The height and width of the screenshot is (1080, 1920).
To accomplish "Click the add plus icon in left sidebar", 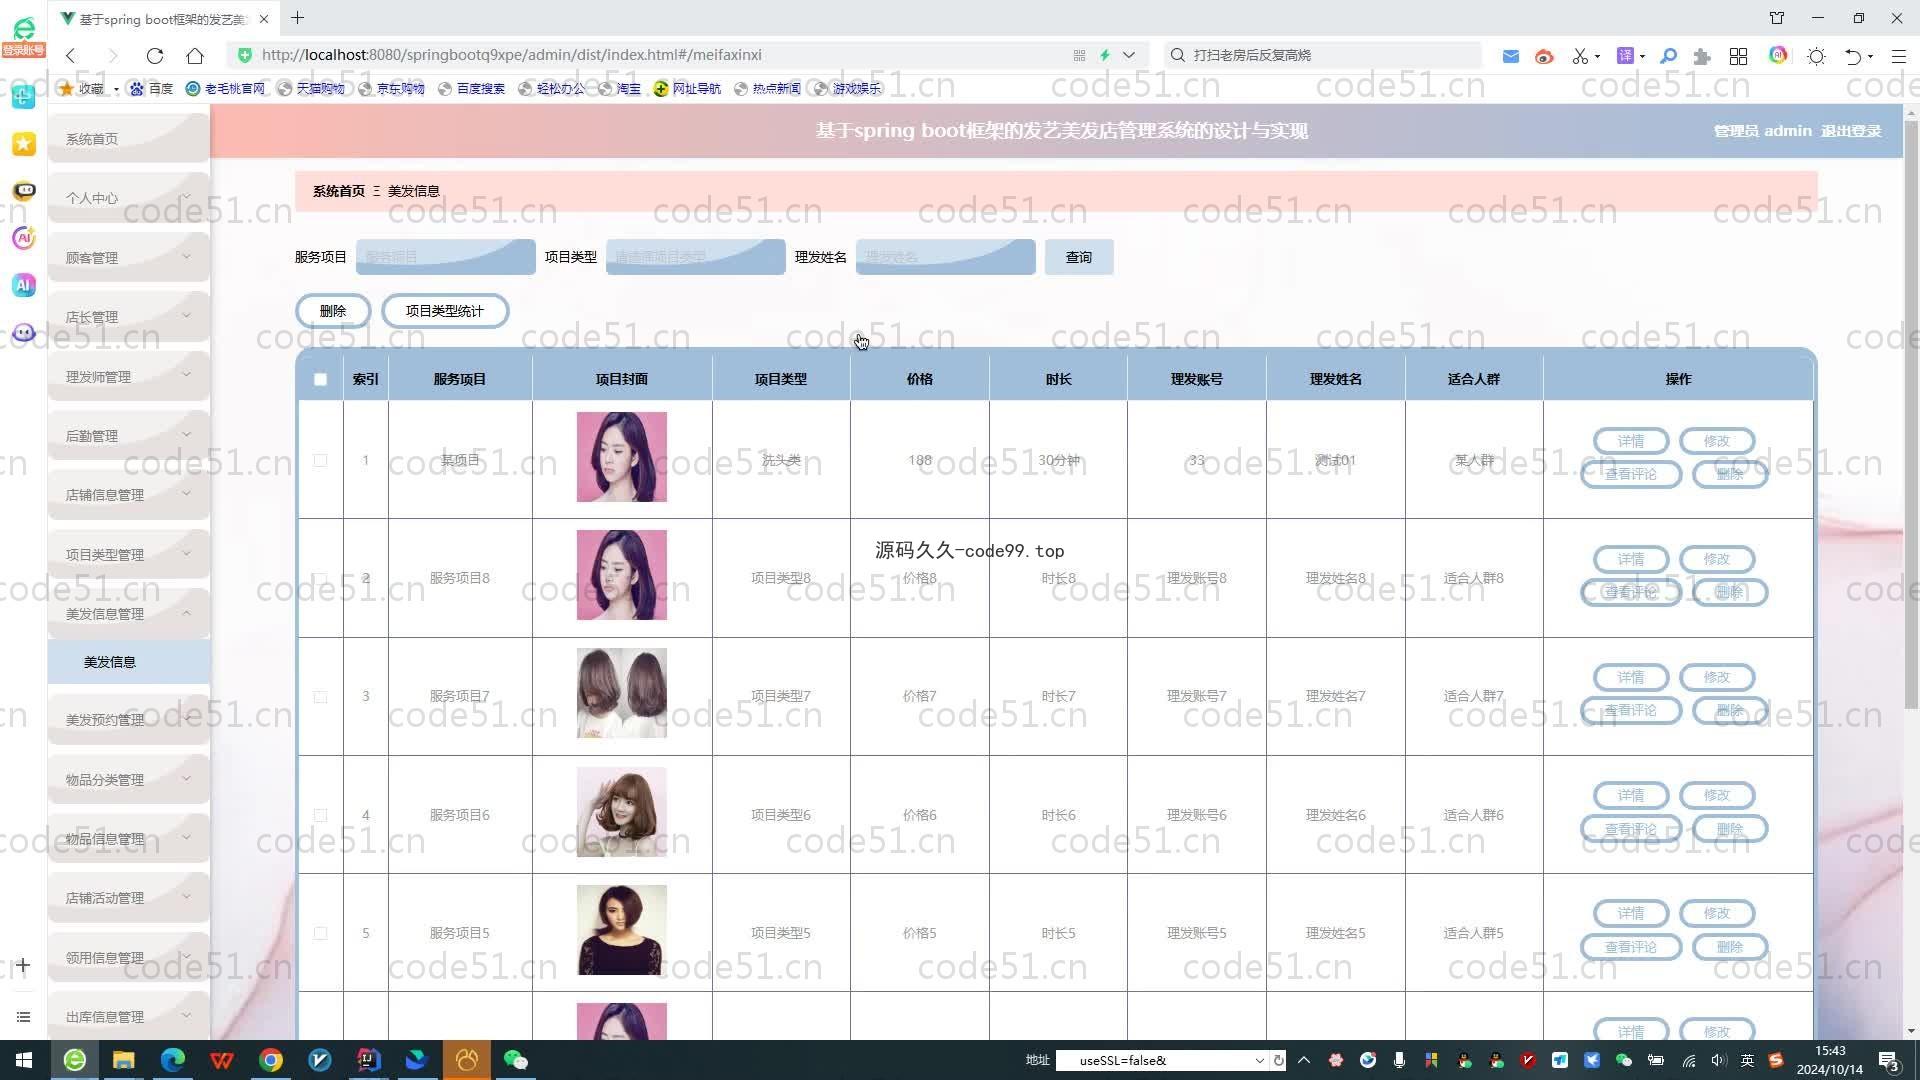I will click(24, 965).
